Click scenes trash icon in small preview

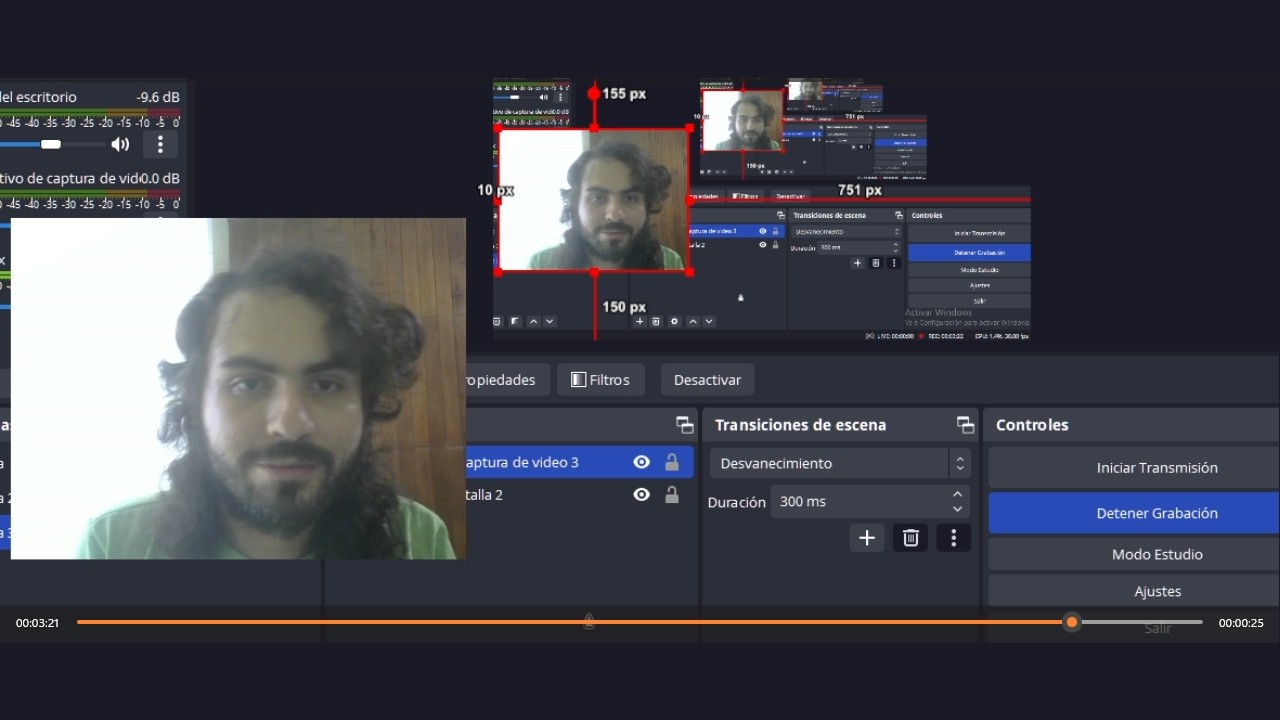click(497, 321)
